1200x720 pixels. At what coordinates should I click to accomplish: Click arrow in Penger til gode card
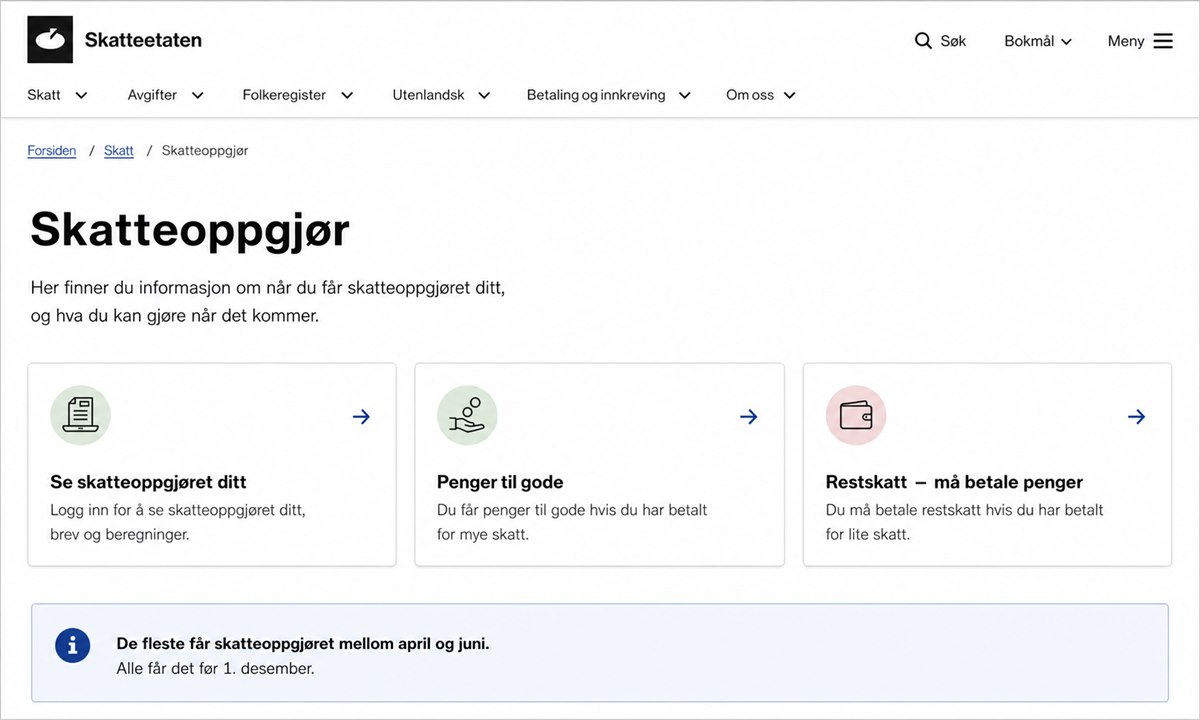pos(748,417)
